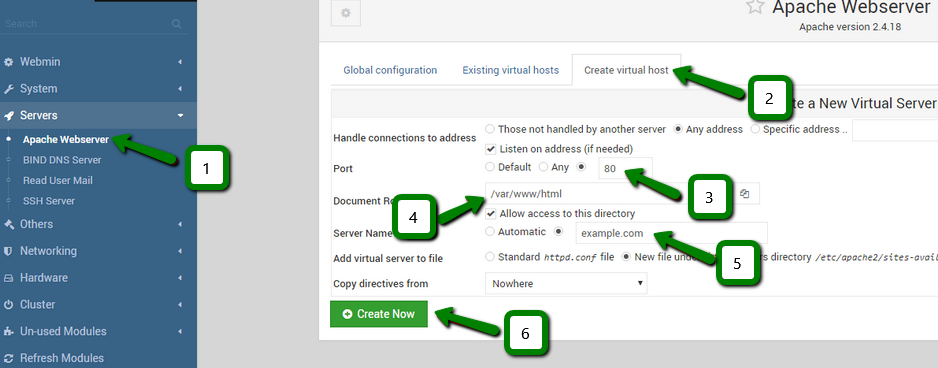The height and width of the screenshot is (368, 938).
Task: Select the Default port radio button
Action: tap(490, 167)
